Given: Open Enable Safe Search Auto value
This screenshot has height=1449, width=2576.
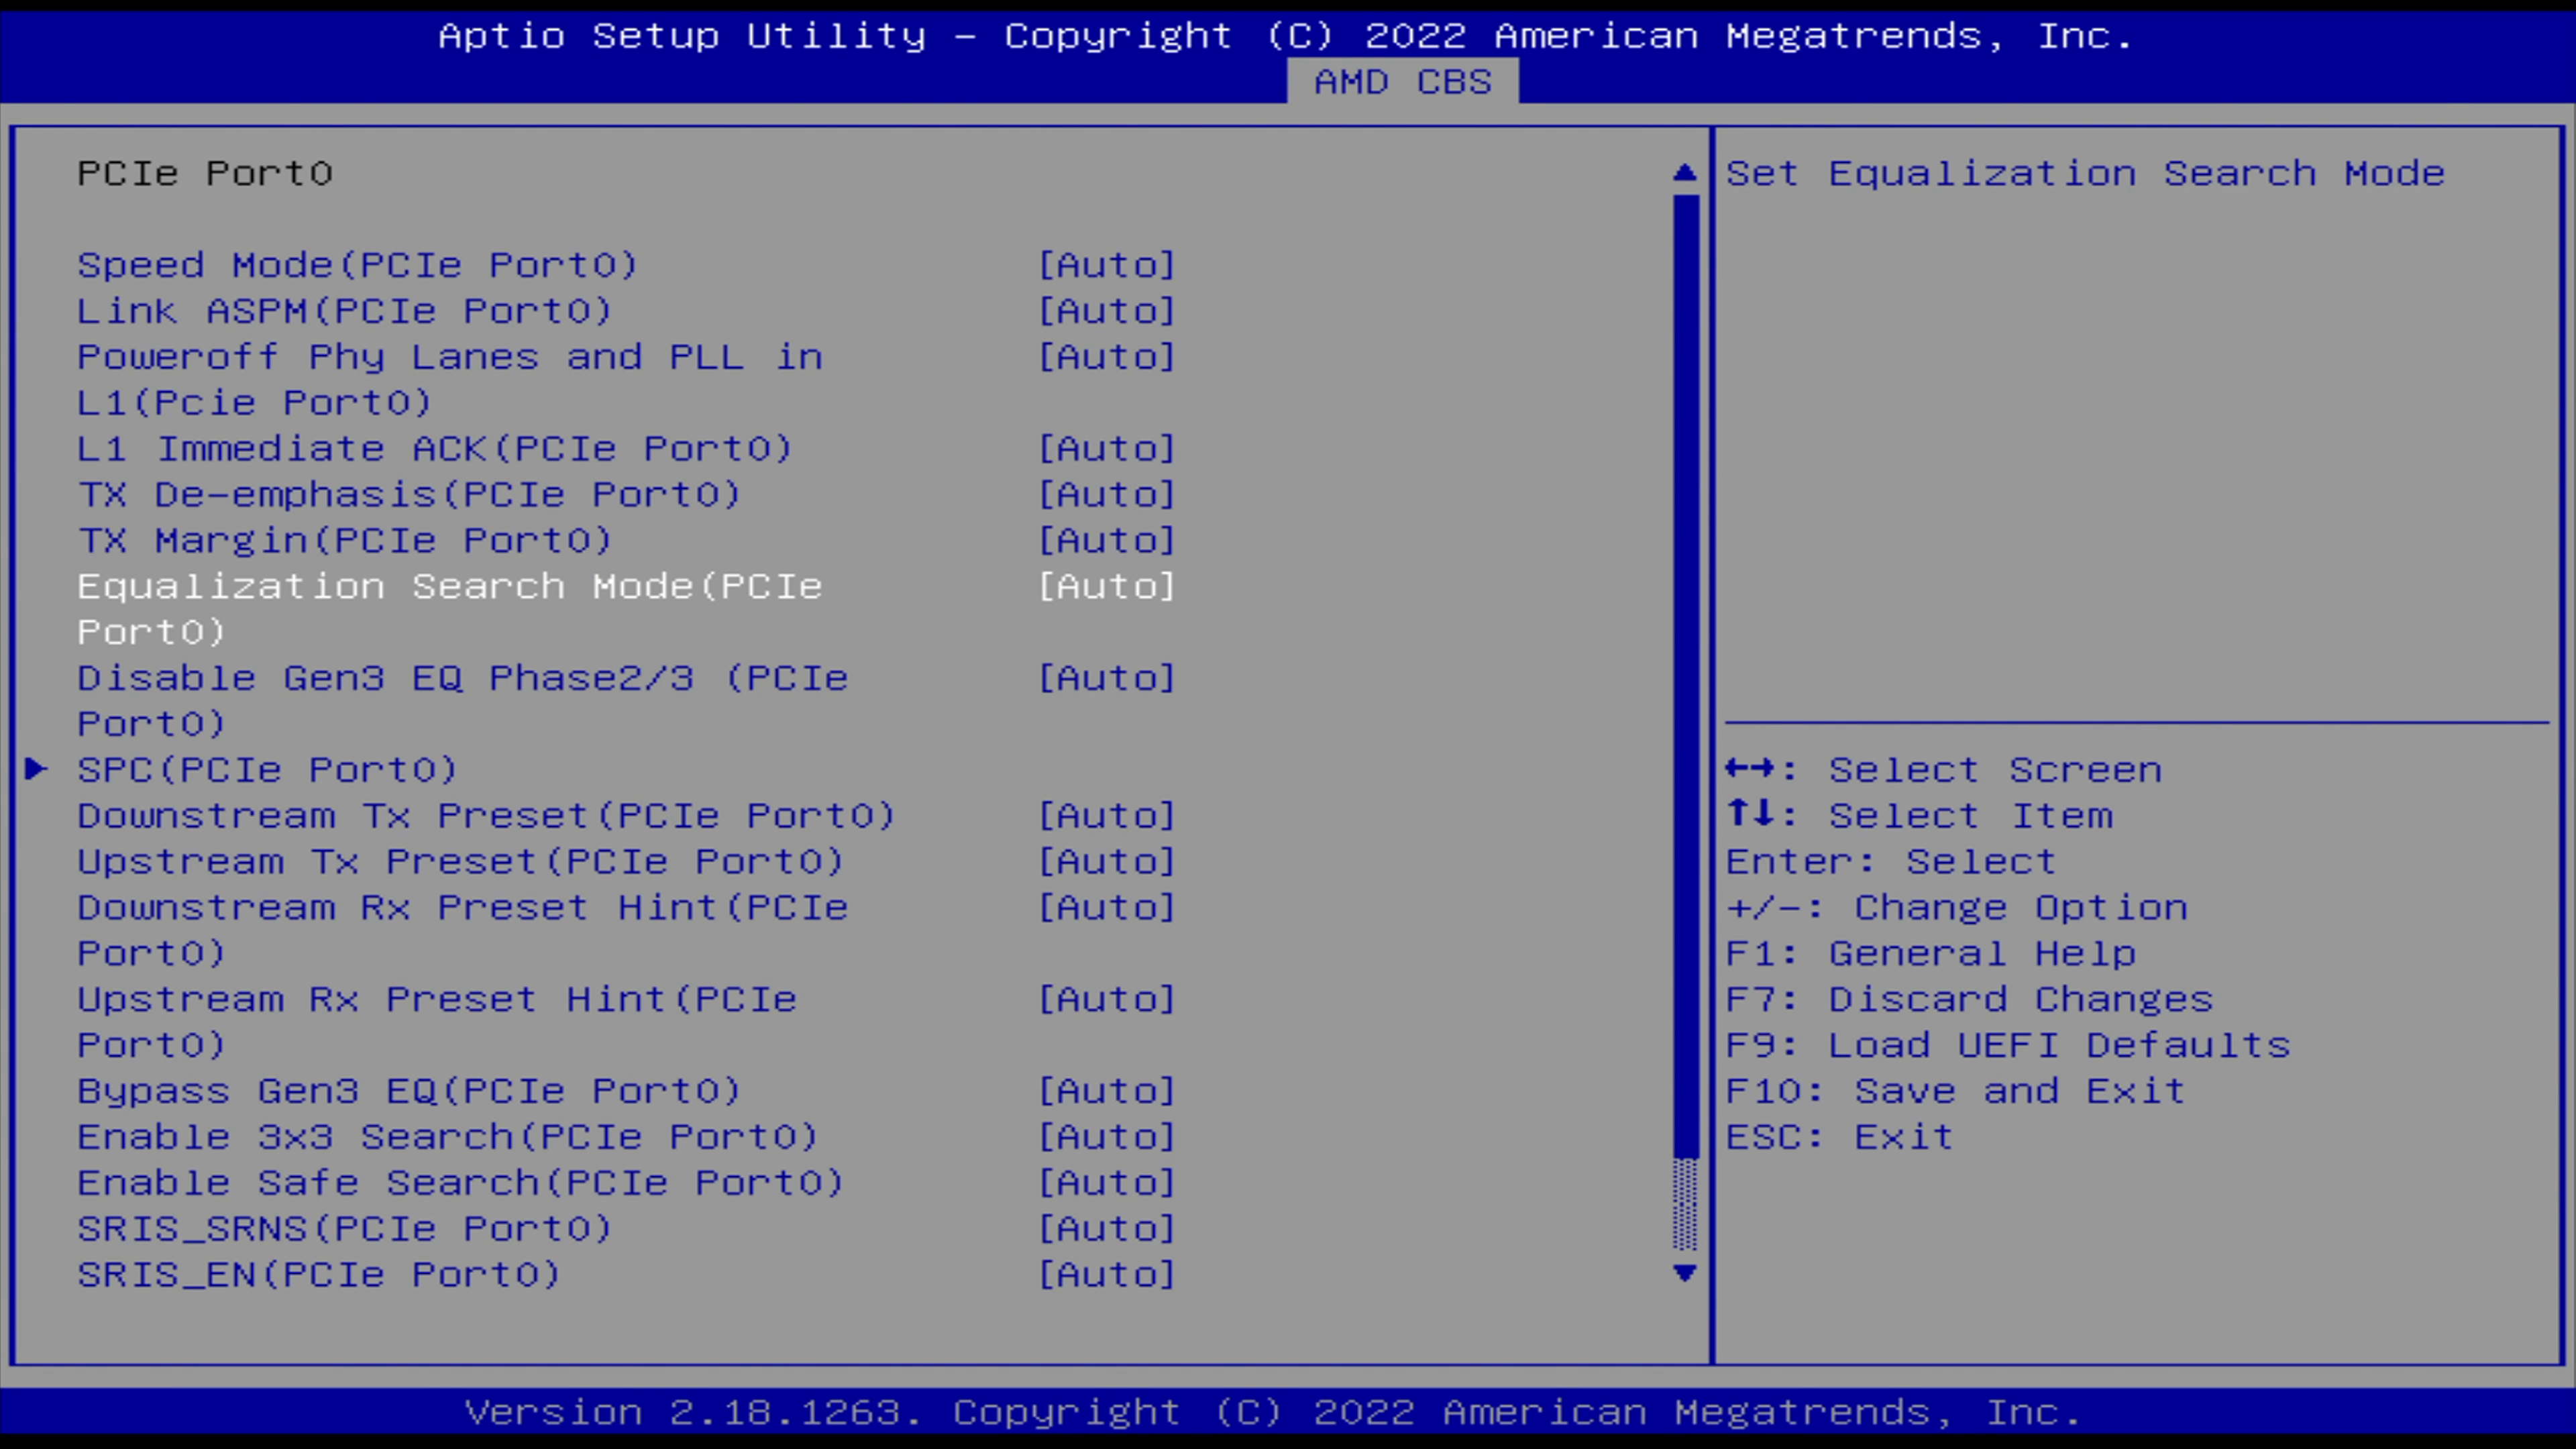Looking at the screenshot, I should (1107, 1183).
